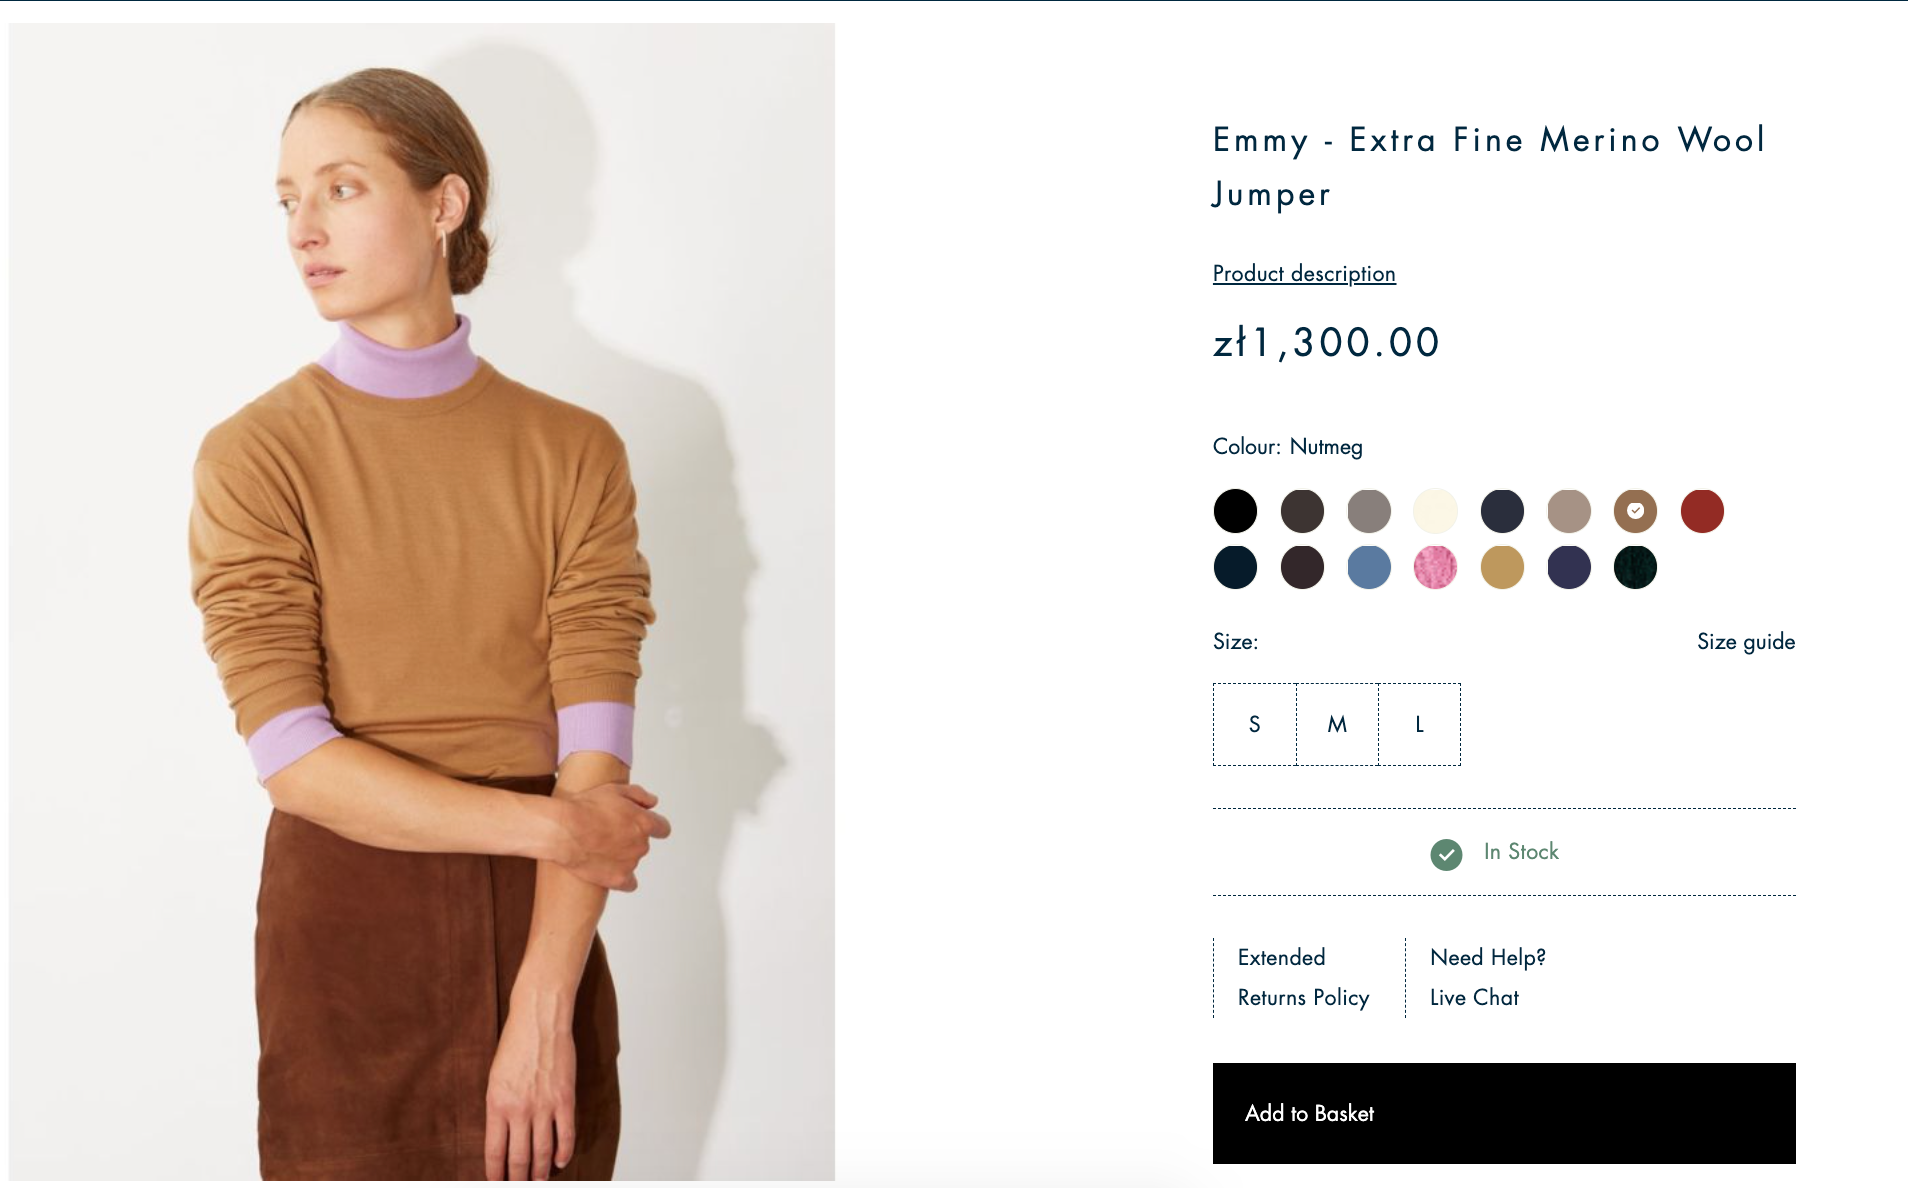The image size is (1908, 1188).
Task: Click the jumper product photo
Action: (422, 600)
